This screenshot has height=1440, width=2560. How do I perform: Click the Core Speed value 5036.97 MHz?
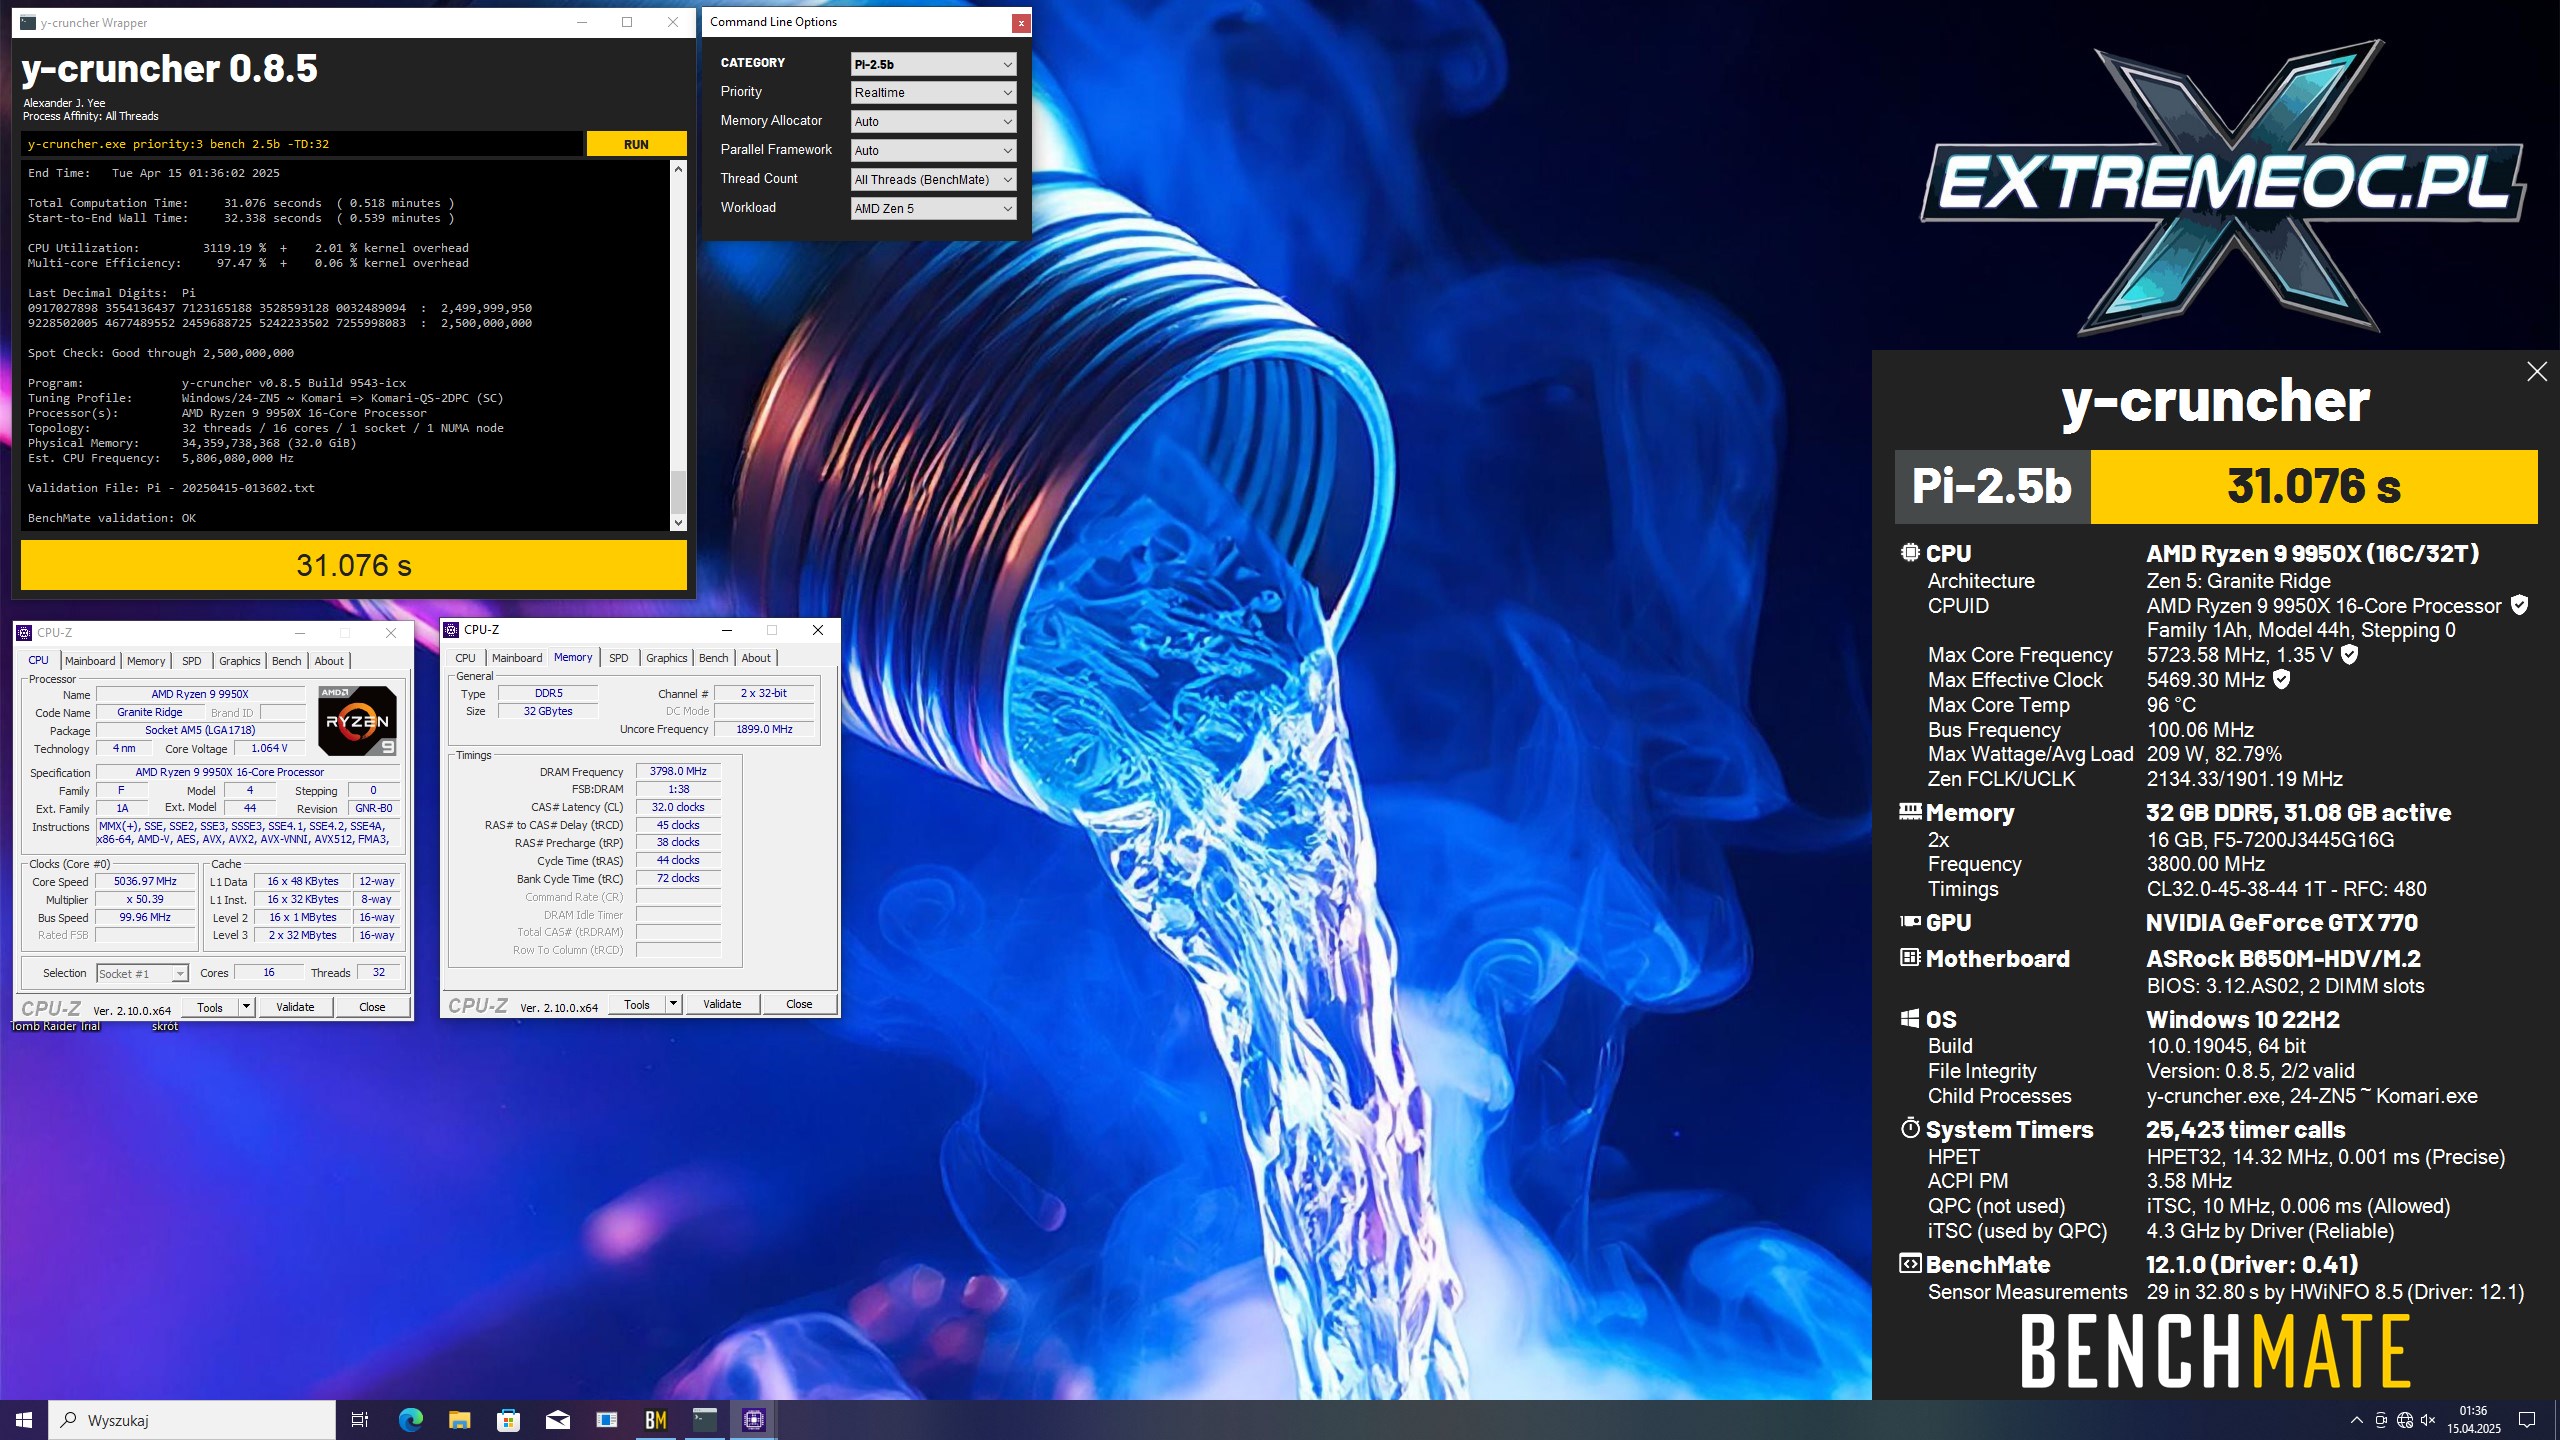click(145, 882)
